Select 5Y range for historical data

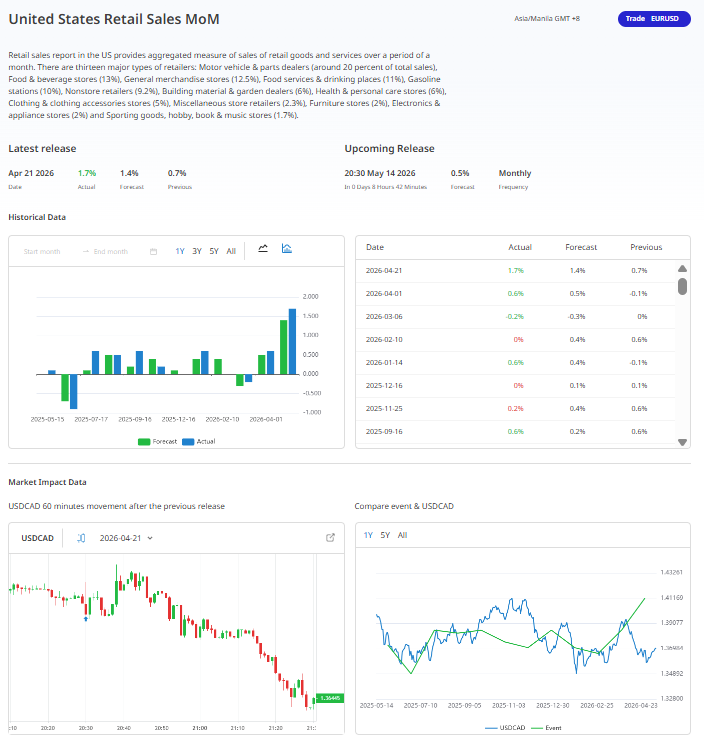[214, 251]
